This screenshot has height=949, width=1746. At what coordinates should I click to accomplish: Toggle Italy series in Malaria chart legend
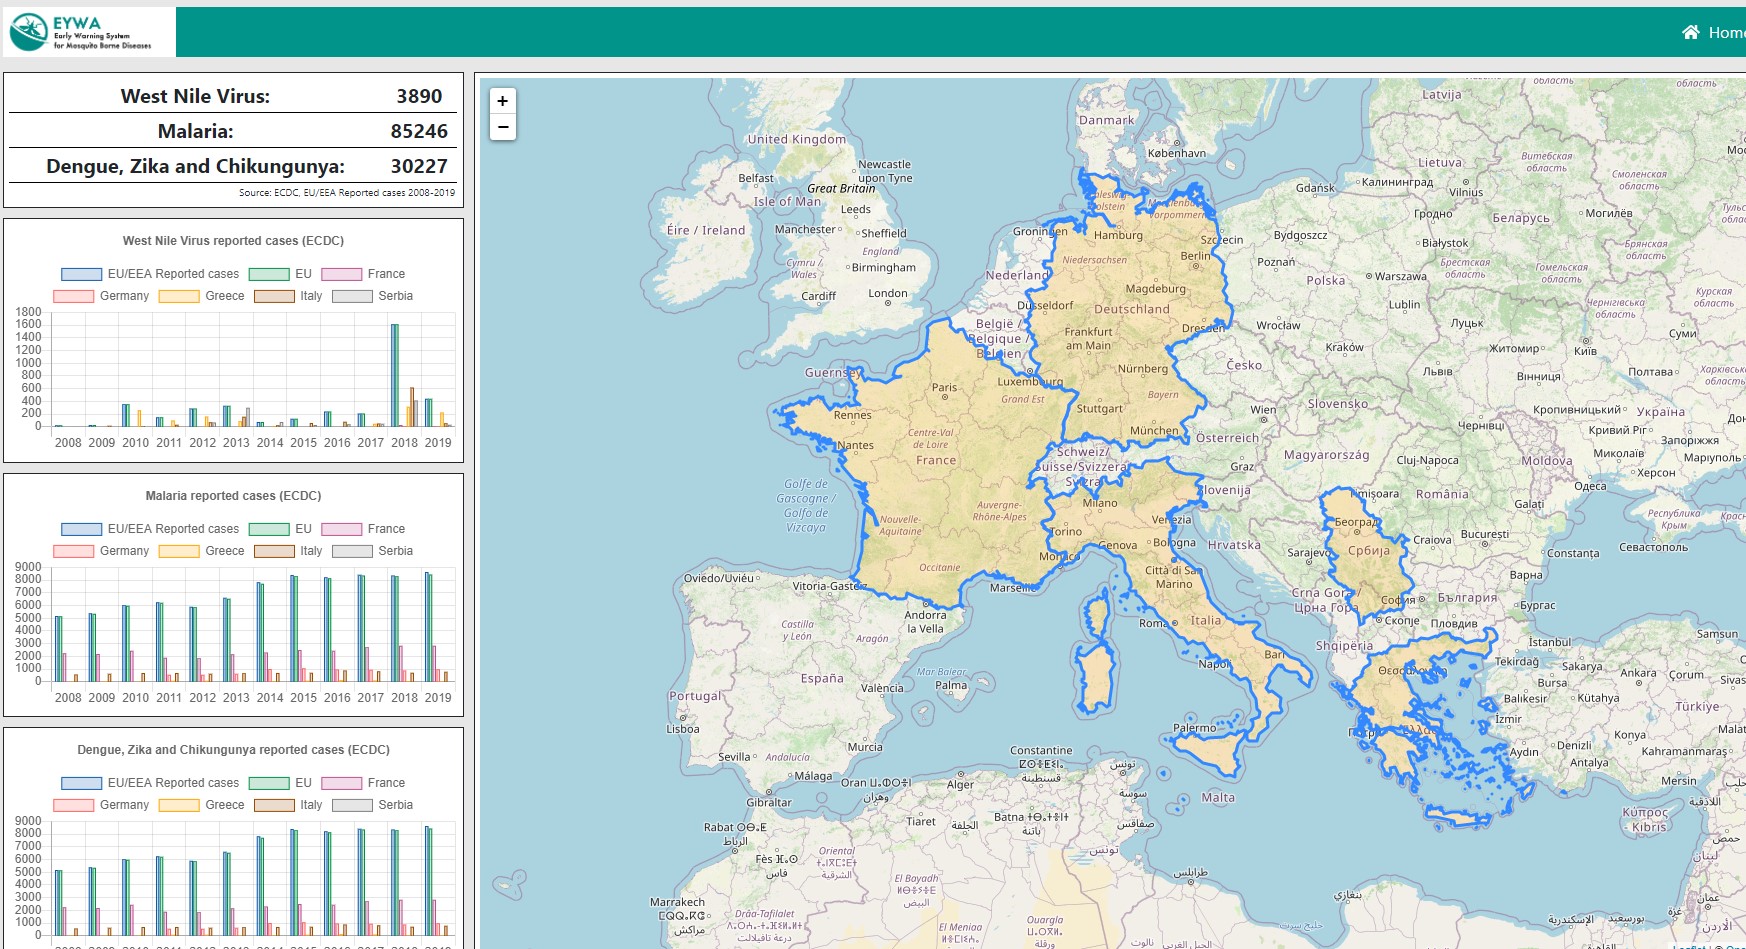coord(288,551)
